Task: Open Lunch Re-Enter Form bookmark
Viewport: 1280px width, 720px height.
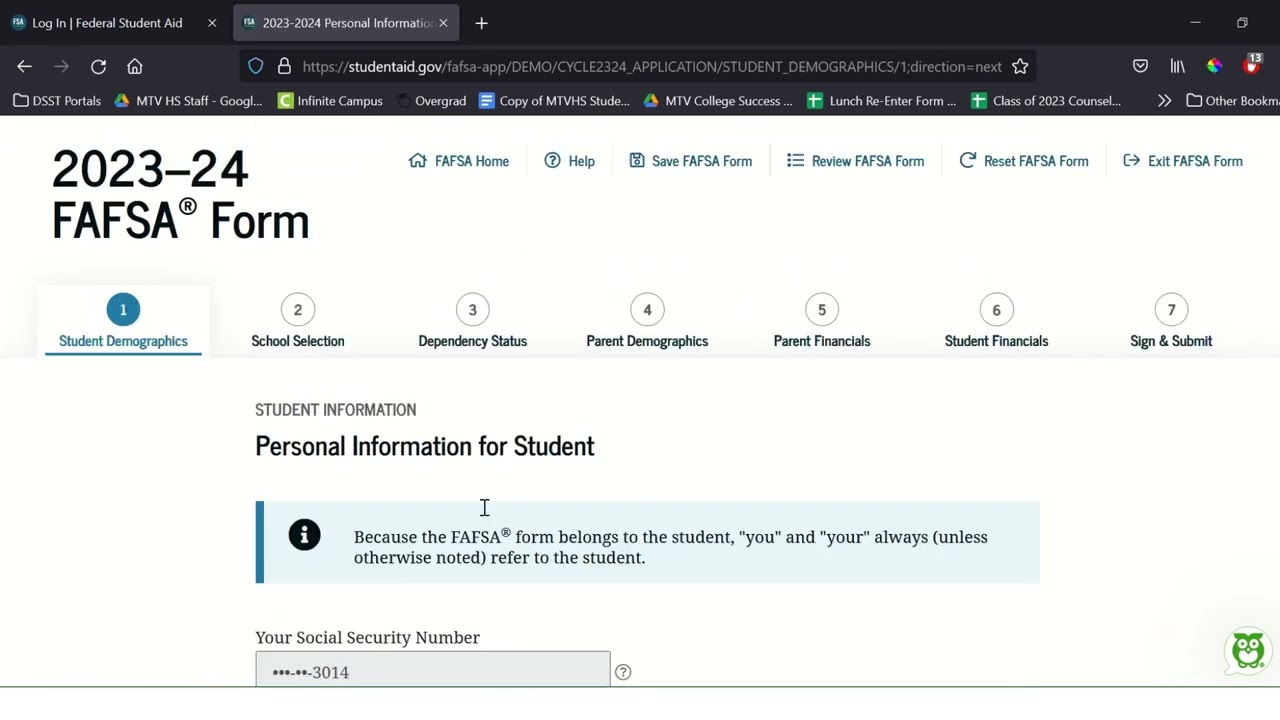Action: pyautogui.click(x=881, y=100)
